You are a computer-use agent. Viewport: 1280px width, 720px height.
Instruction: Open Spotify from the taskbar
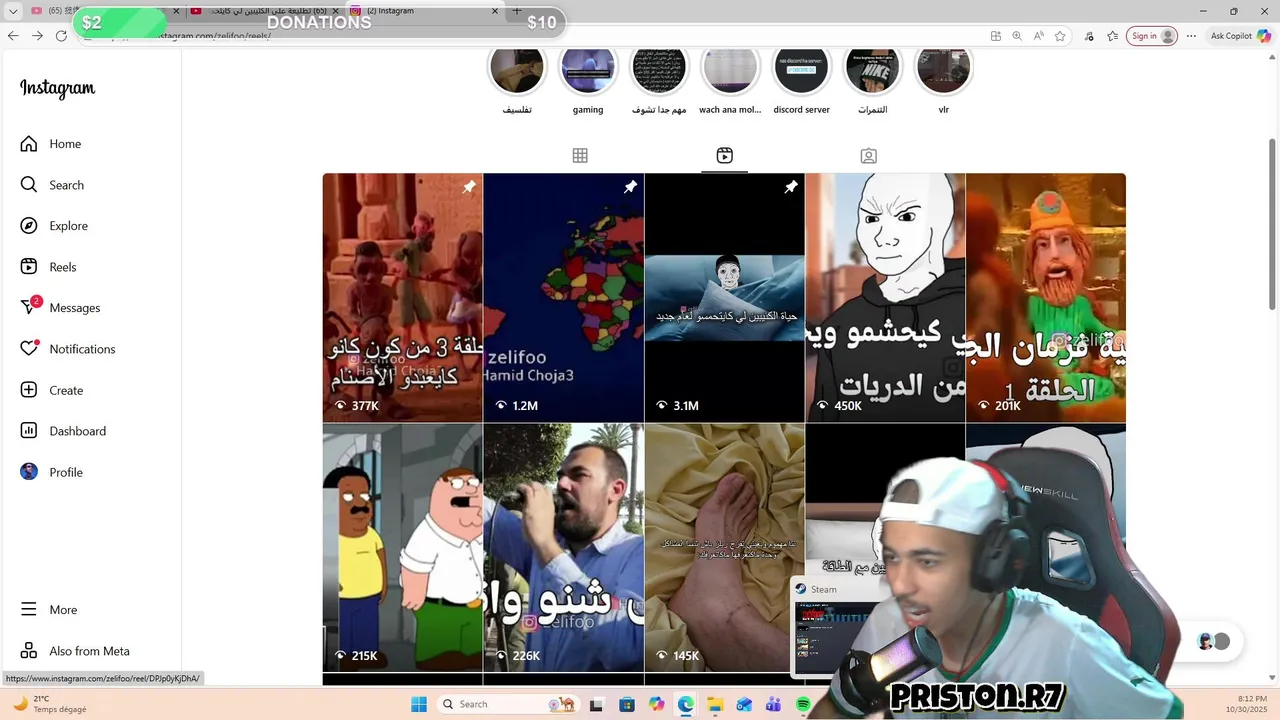[803, 704]
